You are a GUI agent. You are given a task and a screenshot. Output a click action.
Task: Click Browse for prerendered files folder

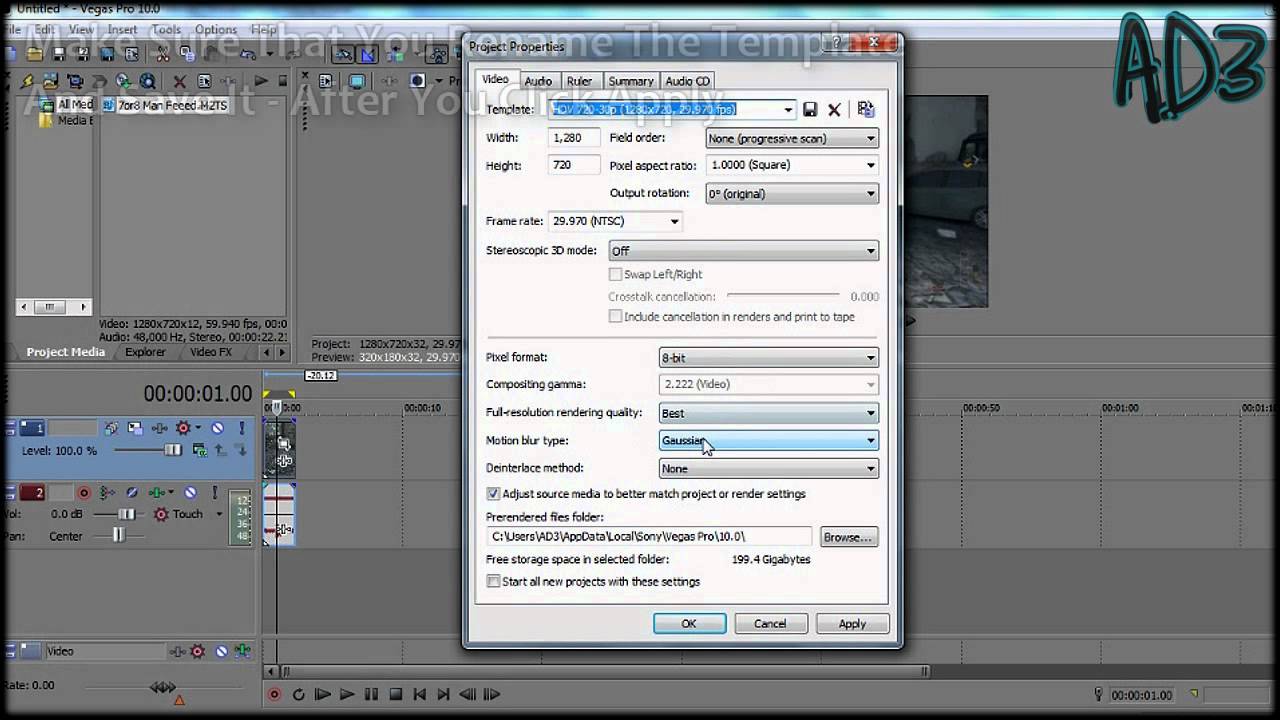[848, 537]
